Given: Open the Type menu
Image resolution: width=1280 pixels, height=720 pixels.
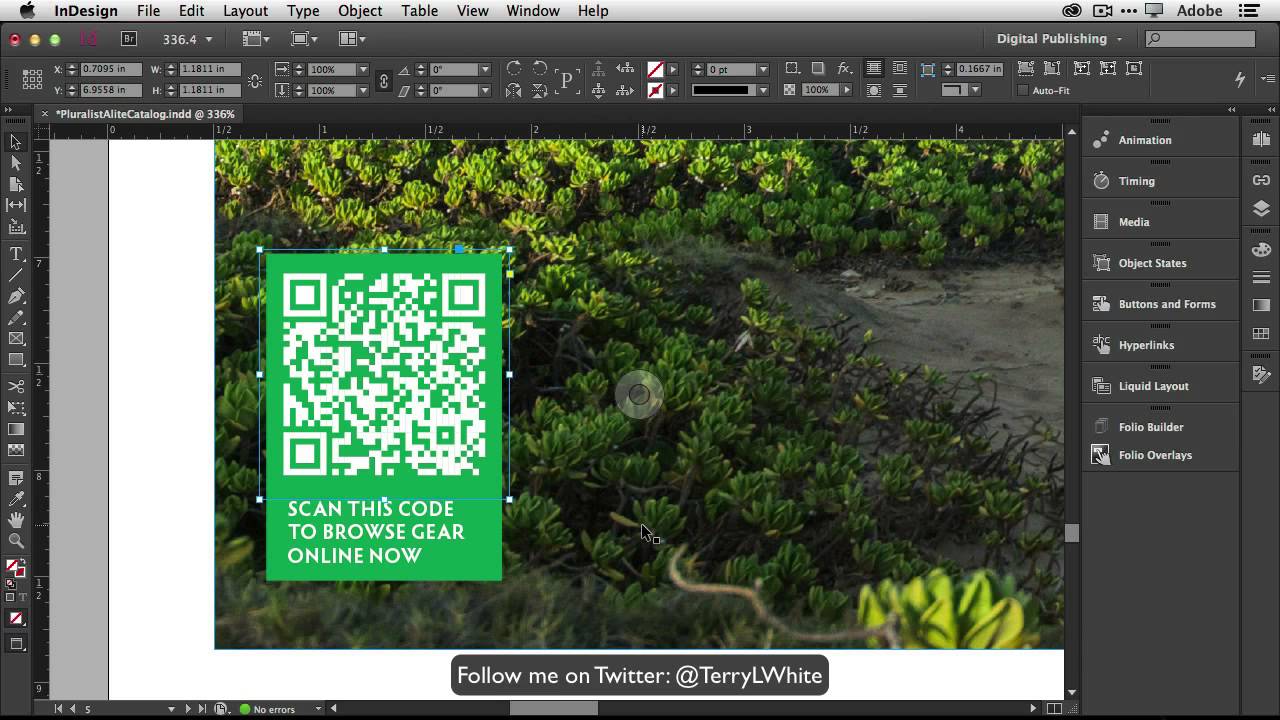Looking at the screenshot, I should (303, 11).
